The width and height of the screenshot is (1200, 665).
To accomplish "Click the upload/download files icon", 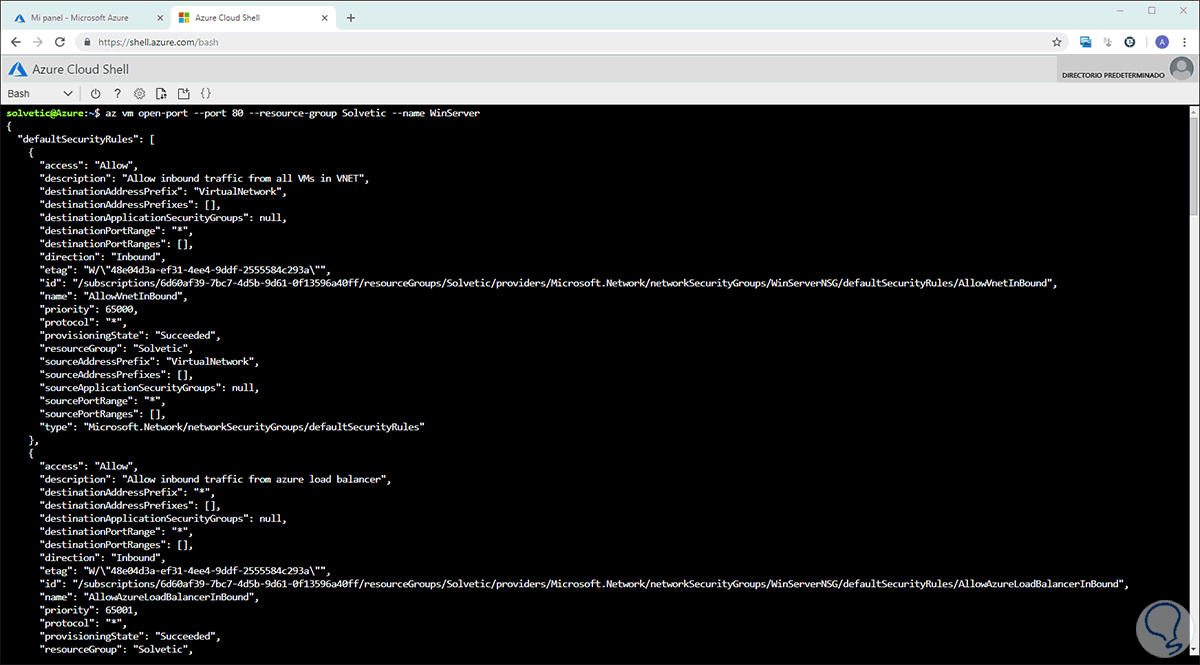I will [x=161, y=93].
